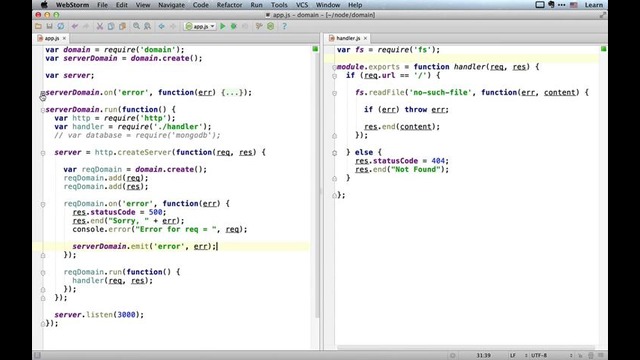Click folded {...} placeholder to expand
This screenshot has width=640, height=360.
[x=231, y=93]
